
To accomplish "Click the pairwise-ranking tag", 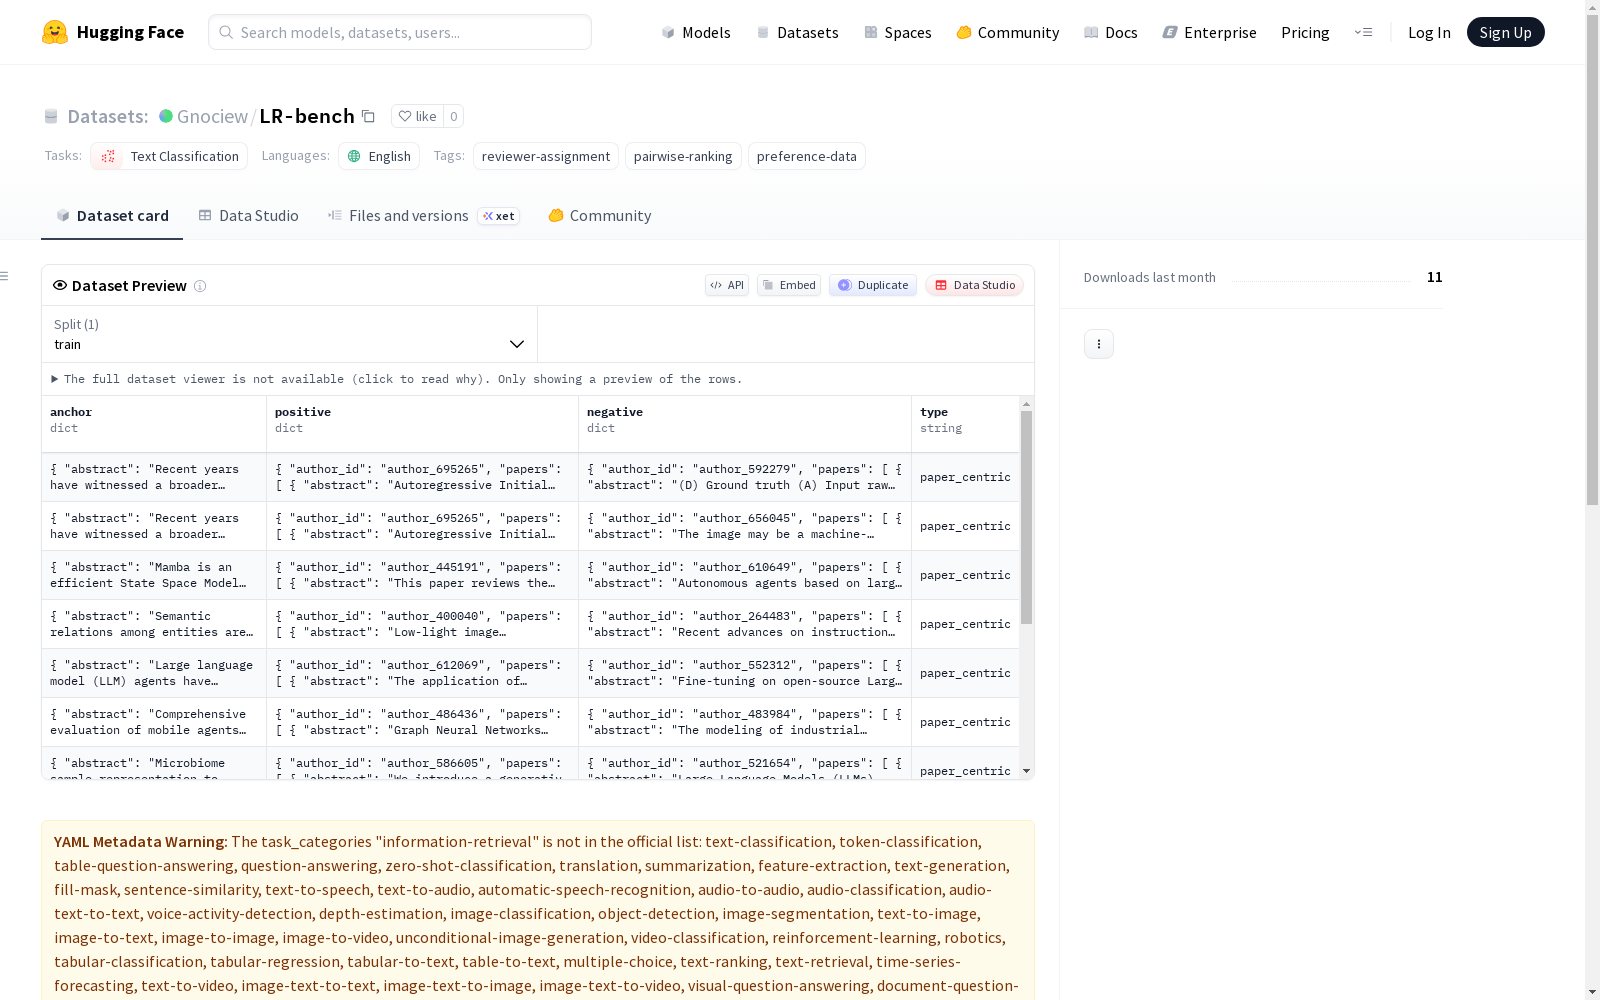I will (x=683, y=156).
